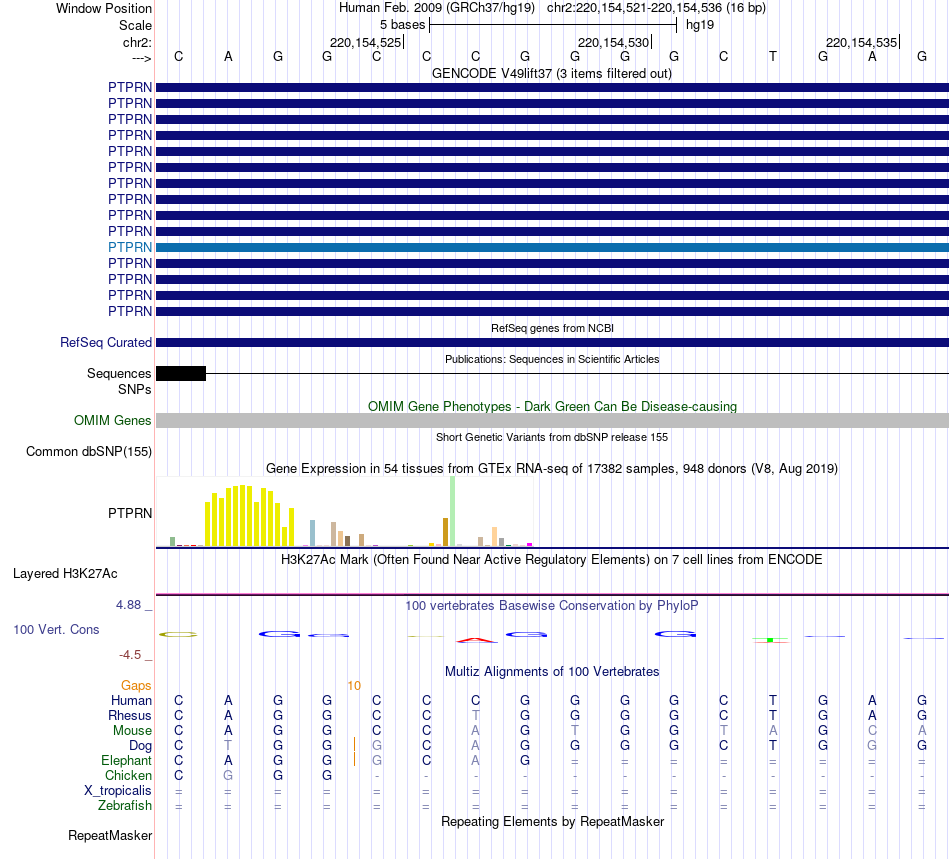
Task: Click the 'hg19' label next to scale bar
Action: (x=700, y=25)
